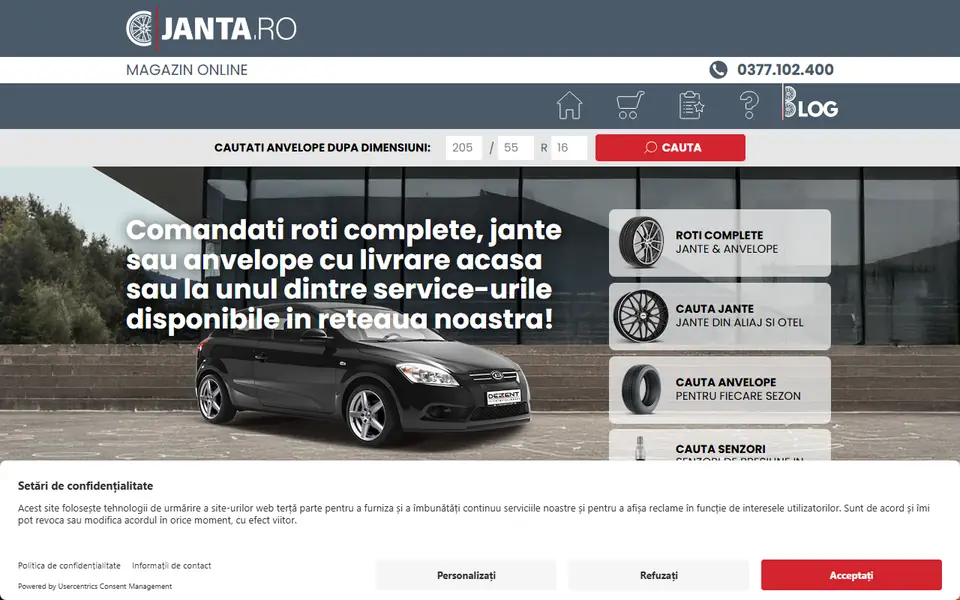Viewport: 960px width, 600px height.
Task: Click the tire profile field showing 55
Action: (x=516, y=148)
